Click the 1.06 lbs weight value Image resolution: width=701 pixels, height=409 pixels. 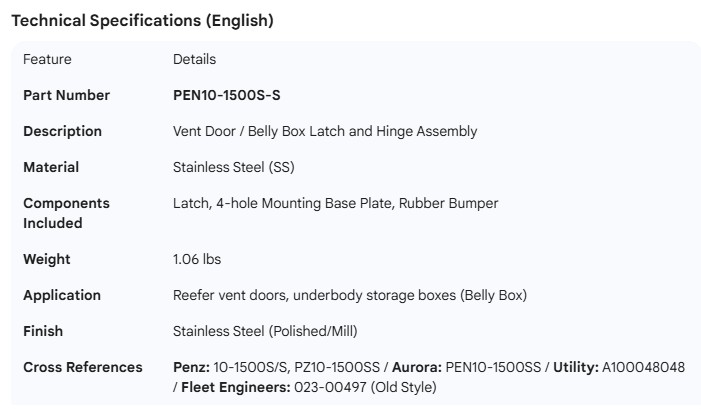point(197,259)
